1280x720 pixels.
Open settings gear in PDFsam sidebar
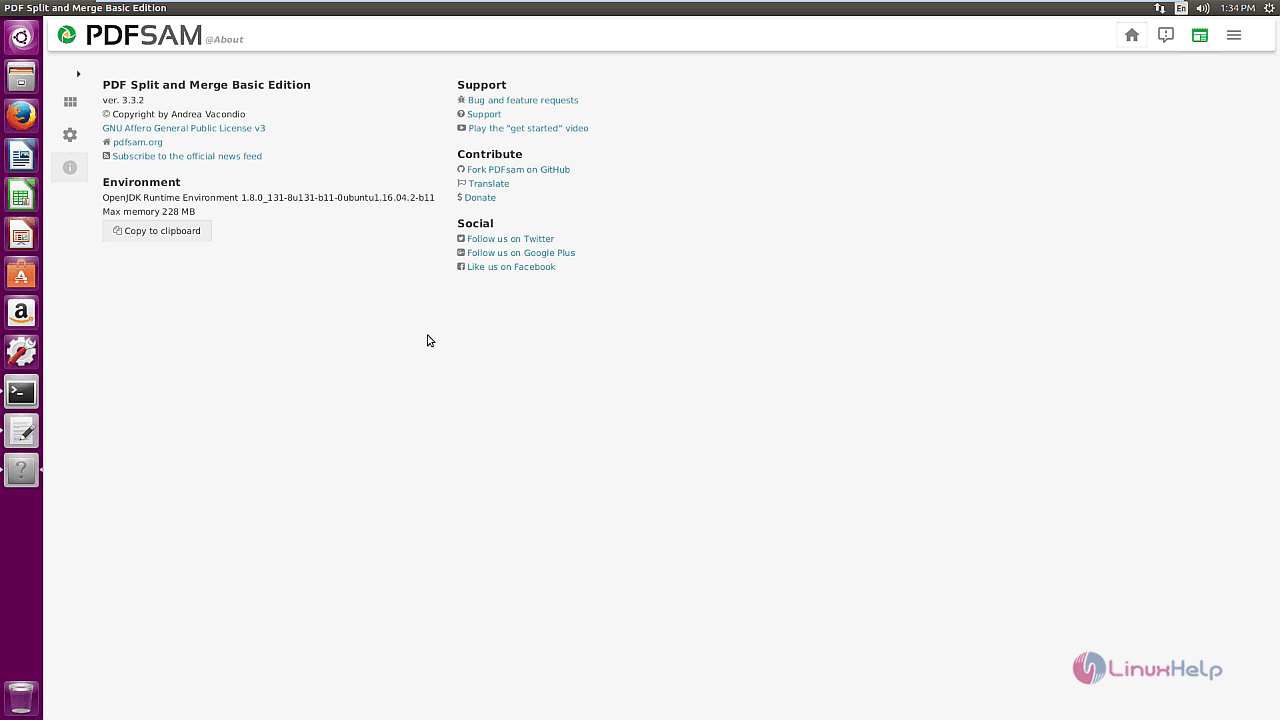pos(70,135)
